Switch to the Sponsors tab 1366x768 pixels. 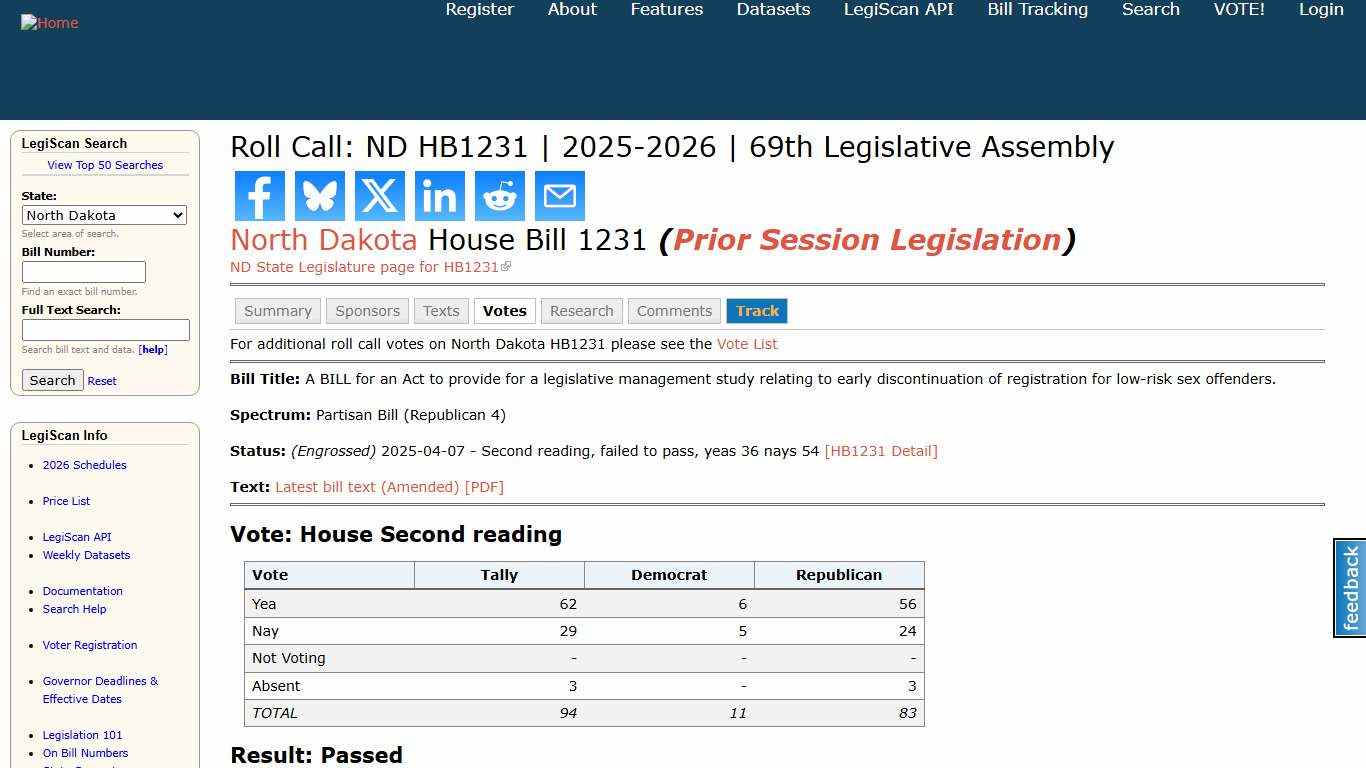pyautogui.click(x=367, y=310)
